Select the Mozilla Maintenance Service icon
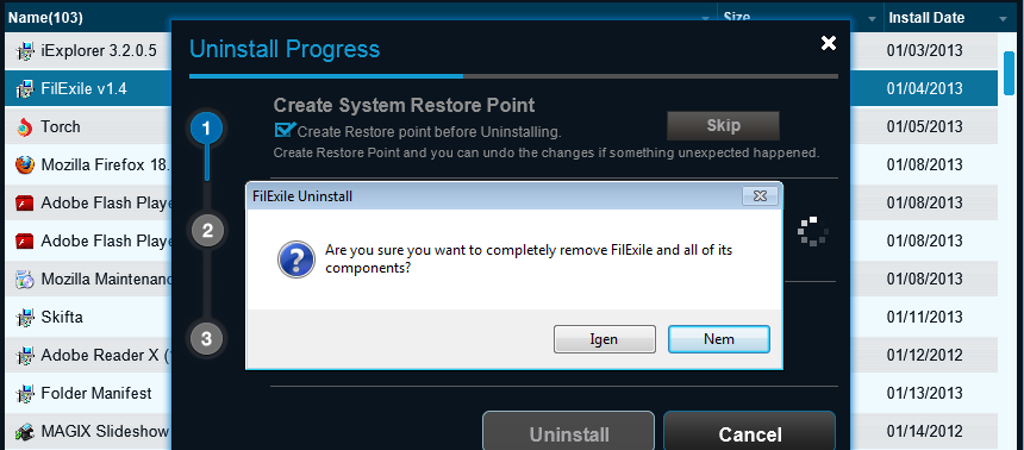1024x450 pixels. click(x=24, y=280)
